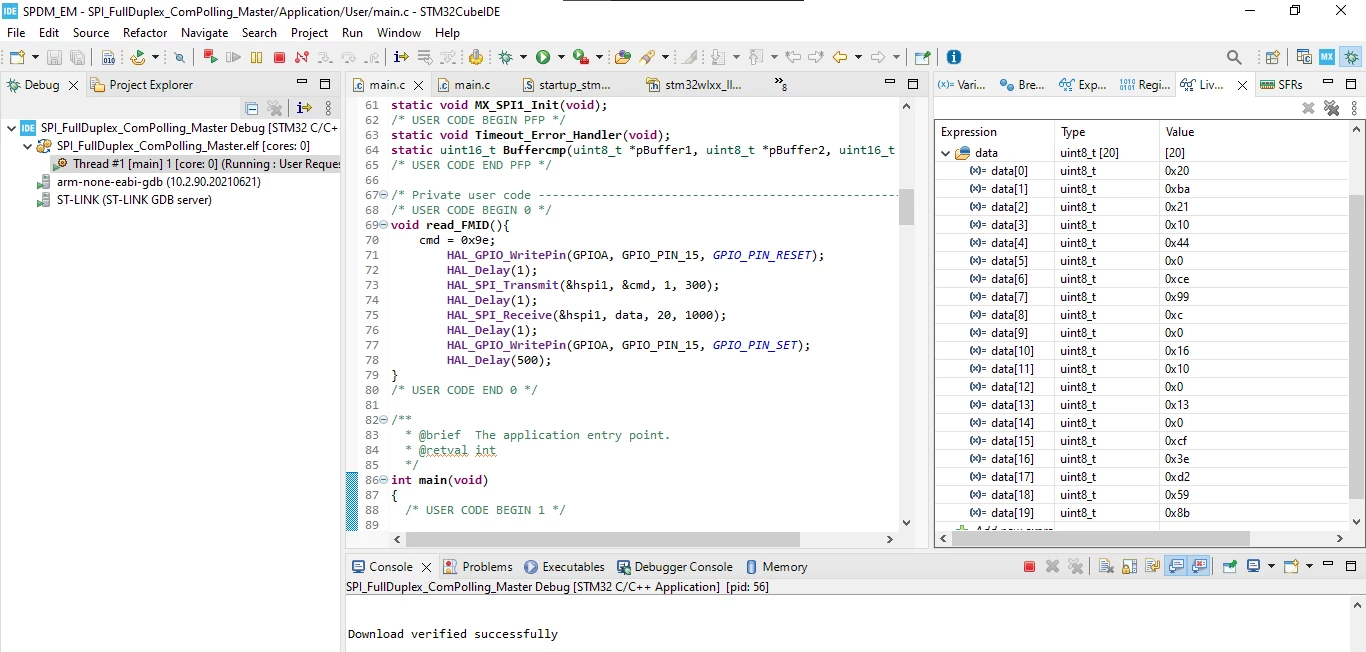Viewport: 1366px width, 652px height.
Task: Click the Resume debug icon
Action: 234,58
